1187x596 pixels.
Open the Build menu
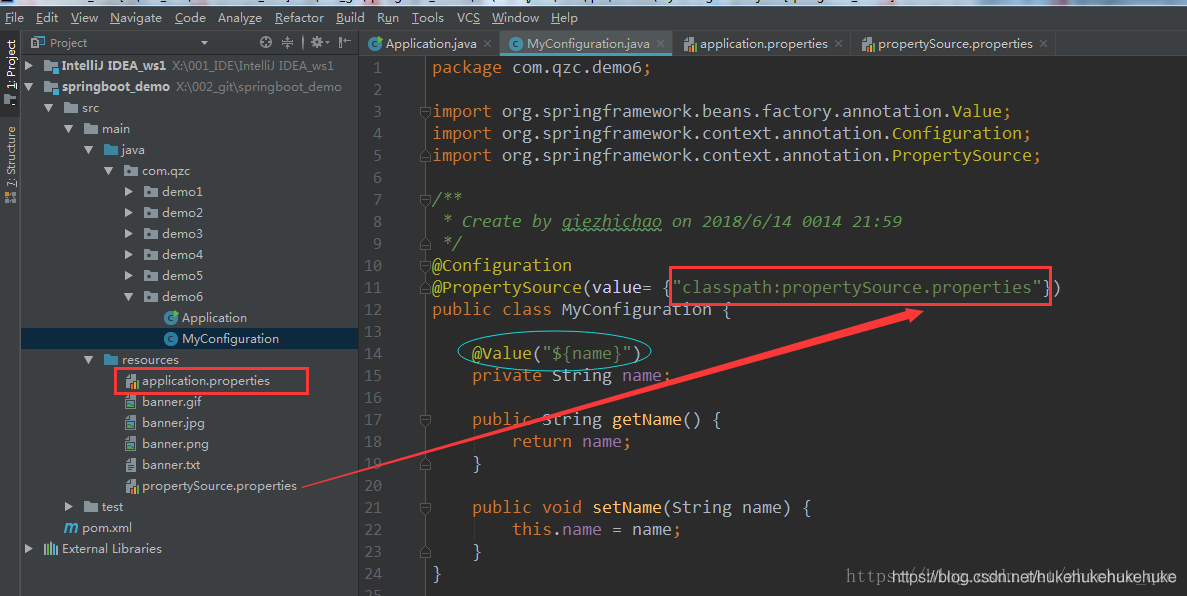[350, 17]
